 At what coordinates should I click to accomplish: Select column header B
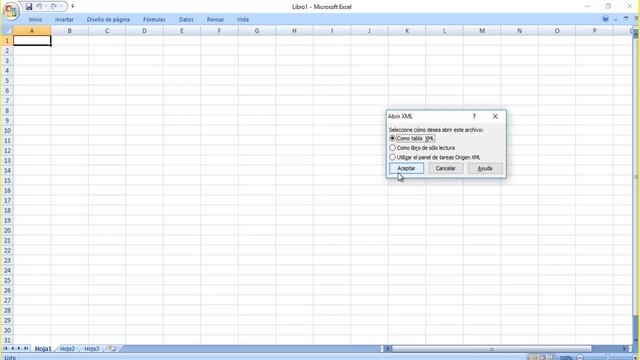click(x=69, y=31)
